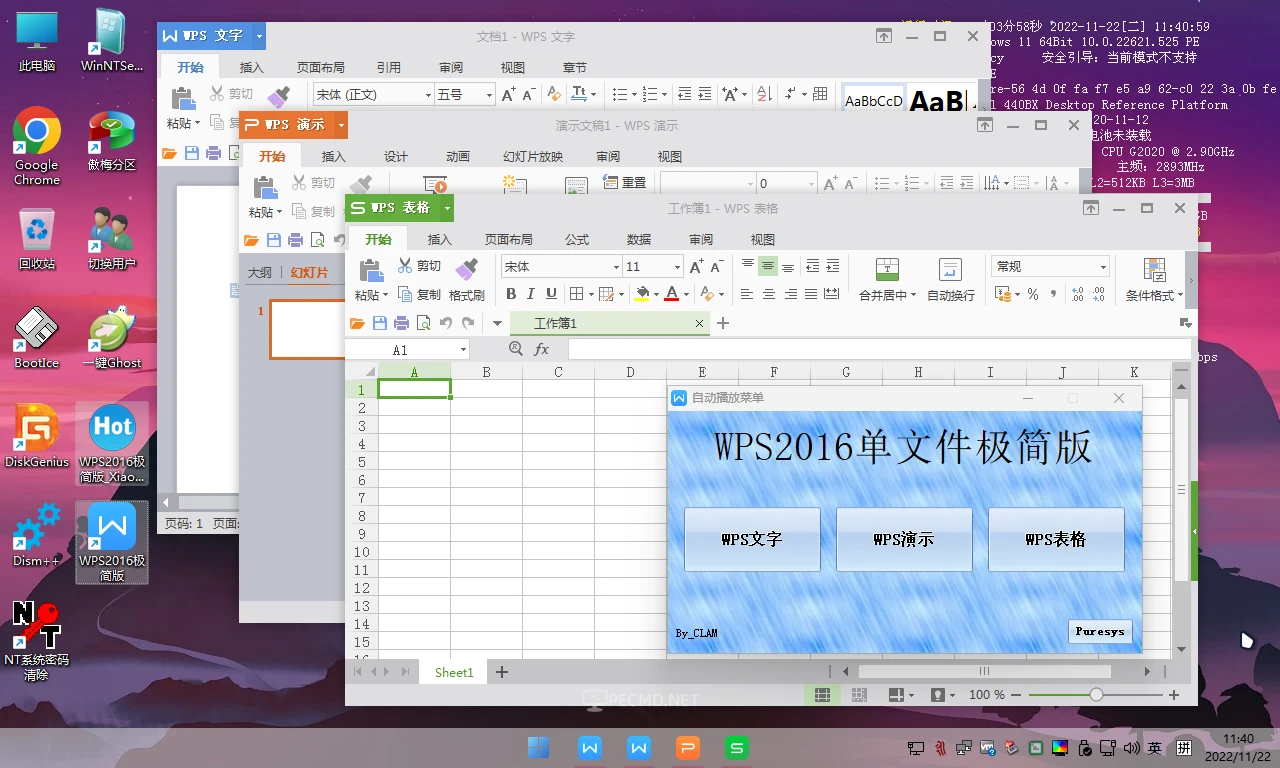Click the print preview icon in WPS 表格 quick toolbar

click(x=423, y=323)
